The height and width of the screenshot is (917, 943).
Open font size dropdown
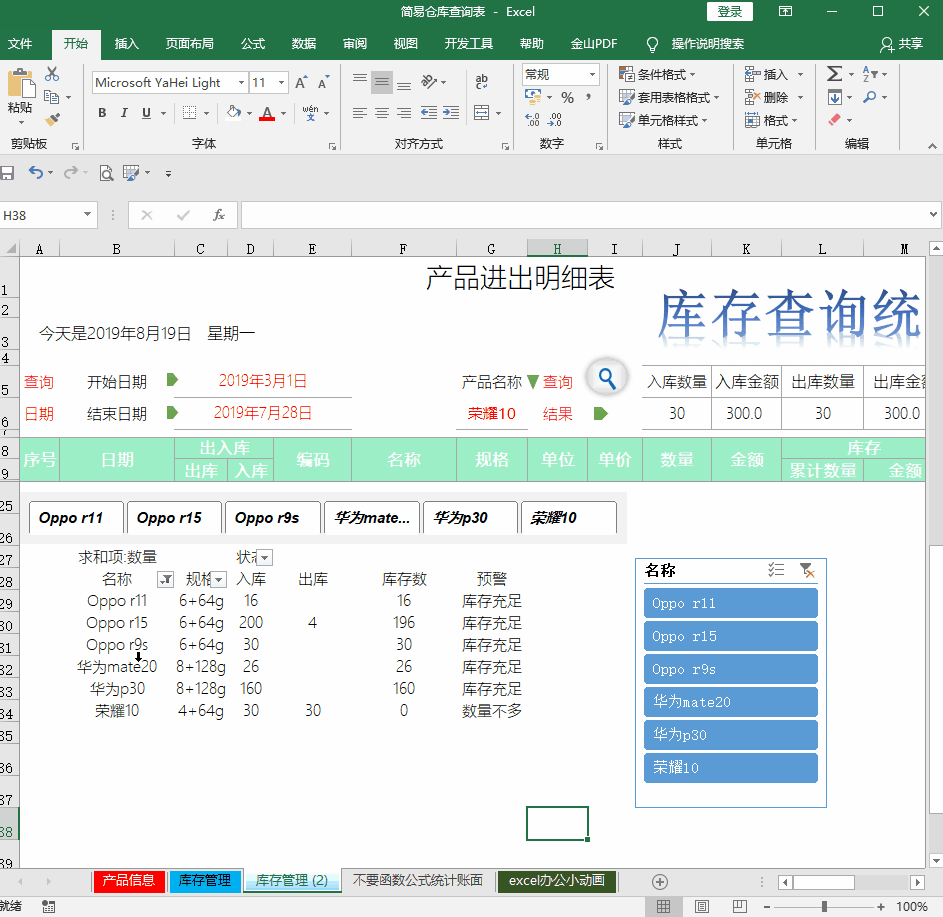pos(281,82)
